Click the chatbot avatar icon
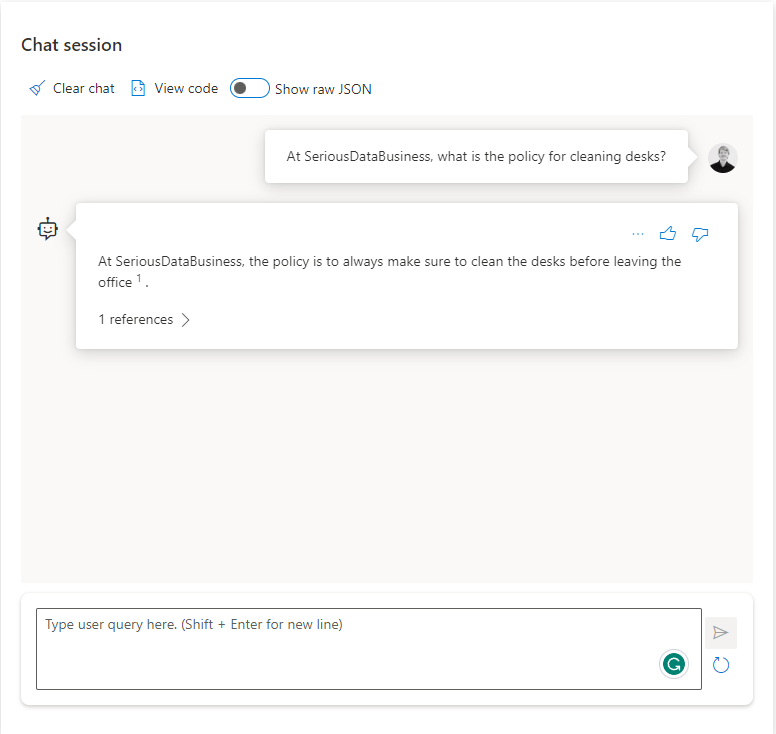Screen dimensions: 776x734 (48, 229)
